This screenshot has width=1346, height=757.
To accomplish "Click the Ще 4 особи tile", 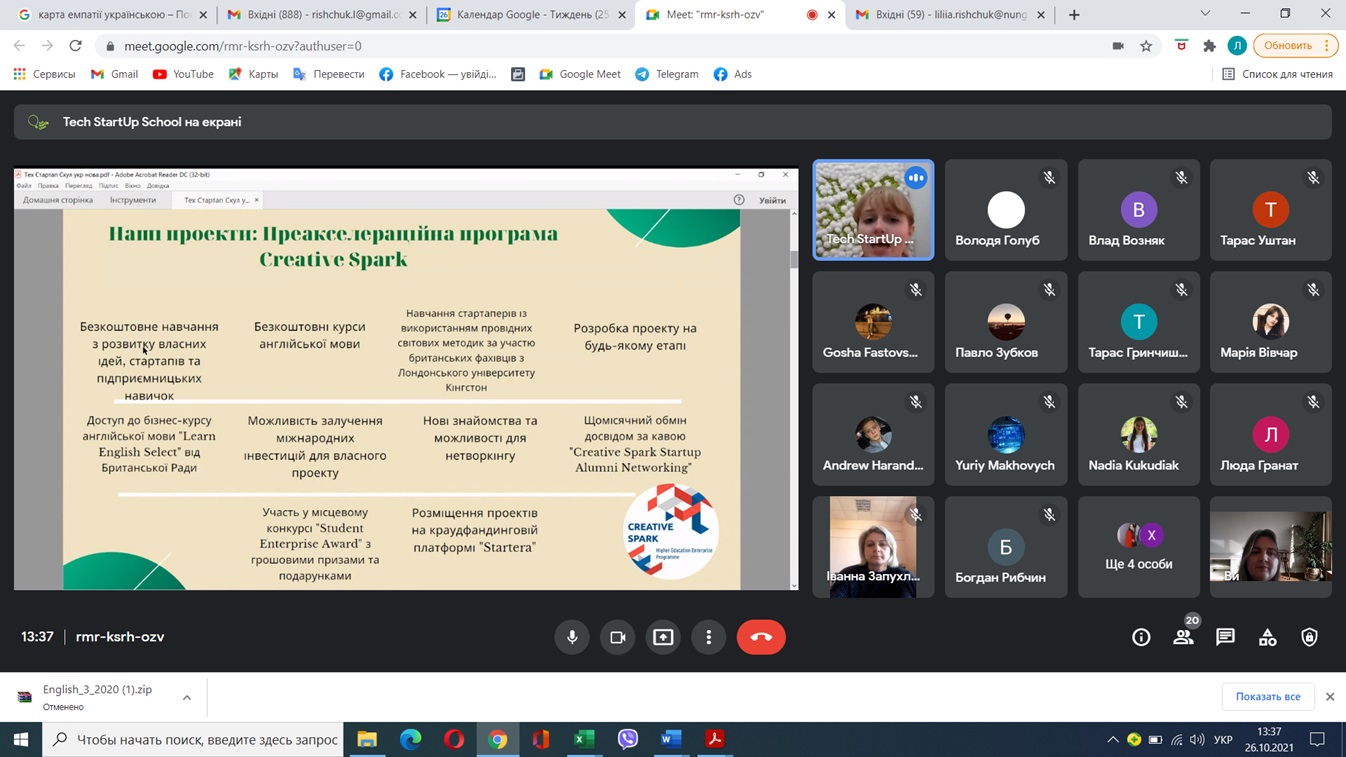I will [x=1138, y=547].
